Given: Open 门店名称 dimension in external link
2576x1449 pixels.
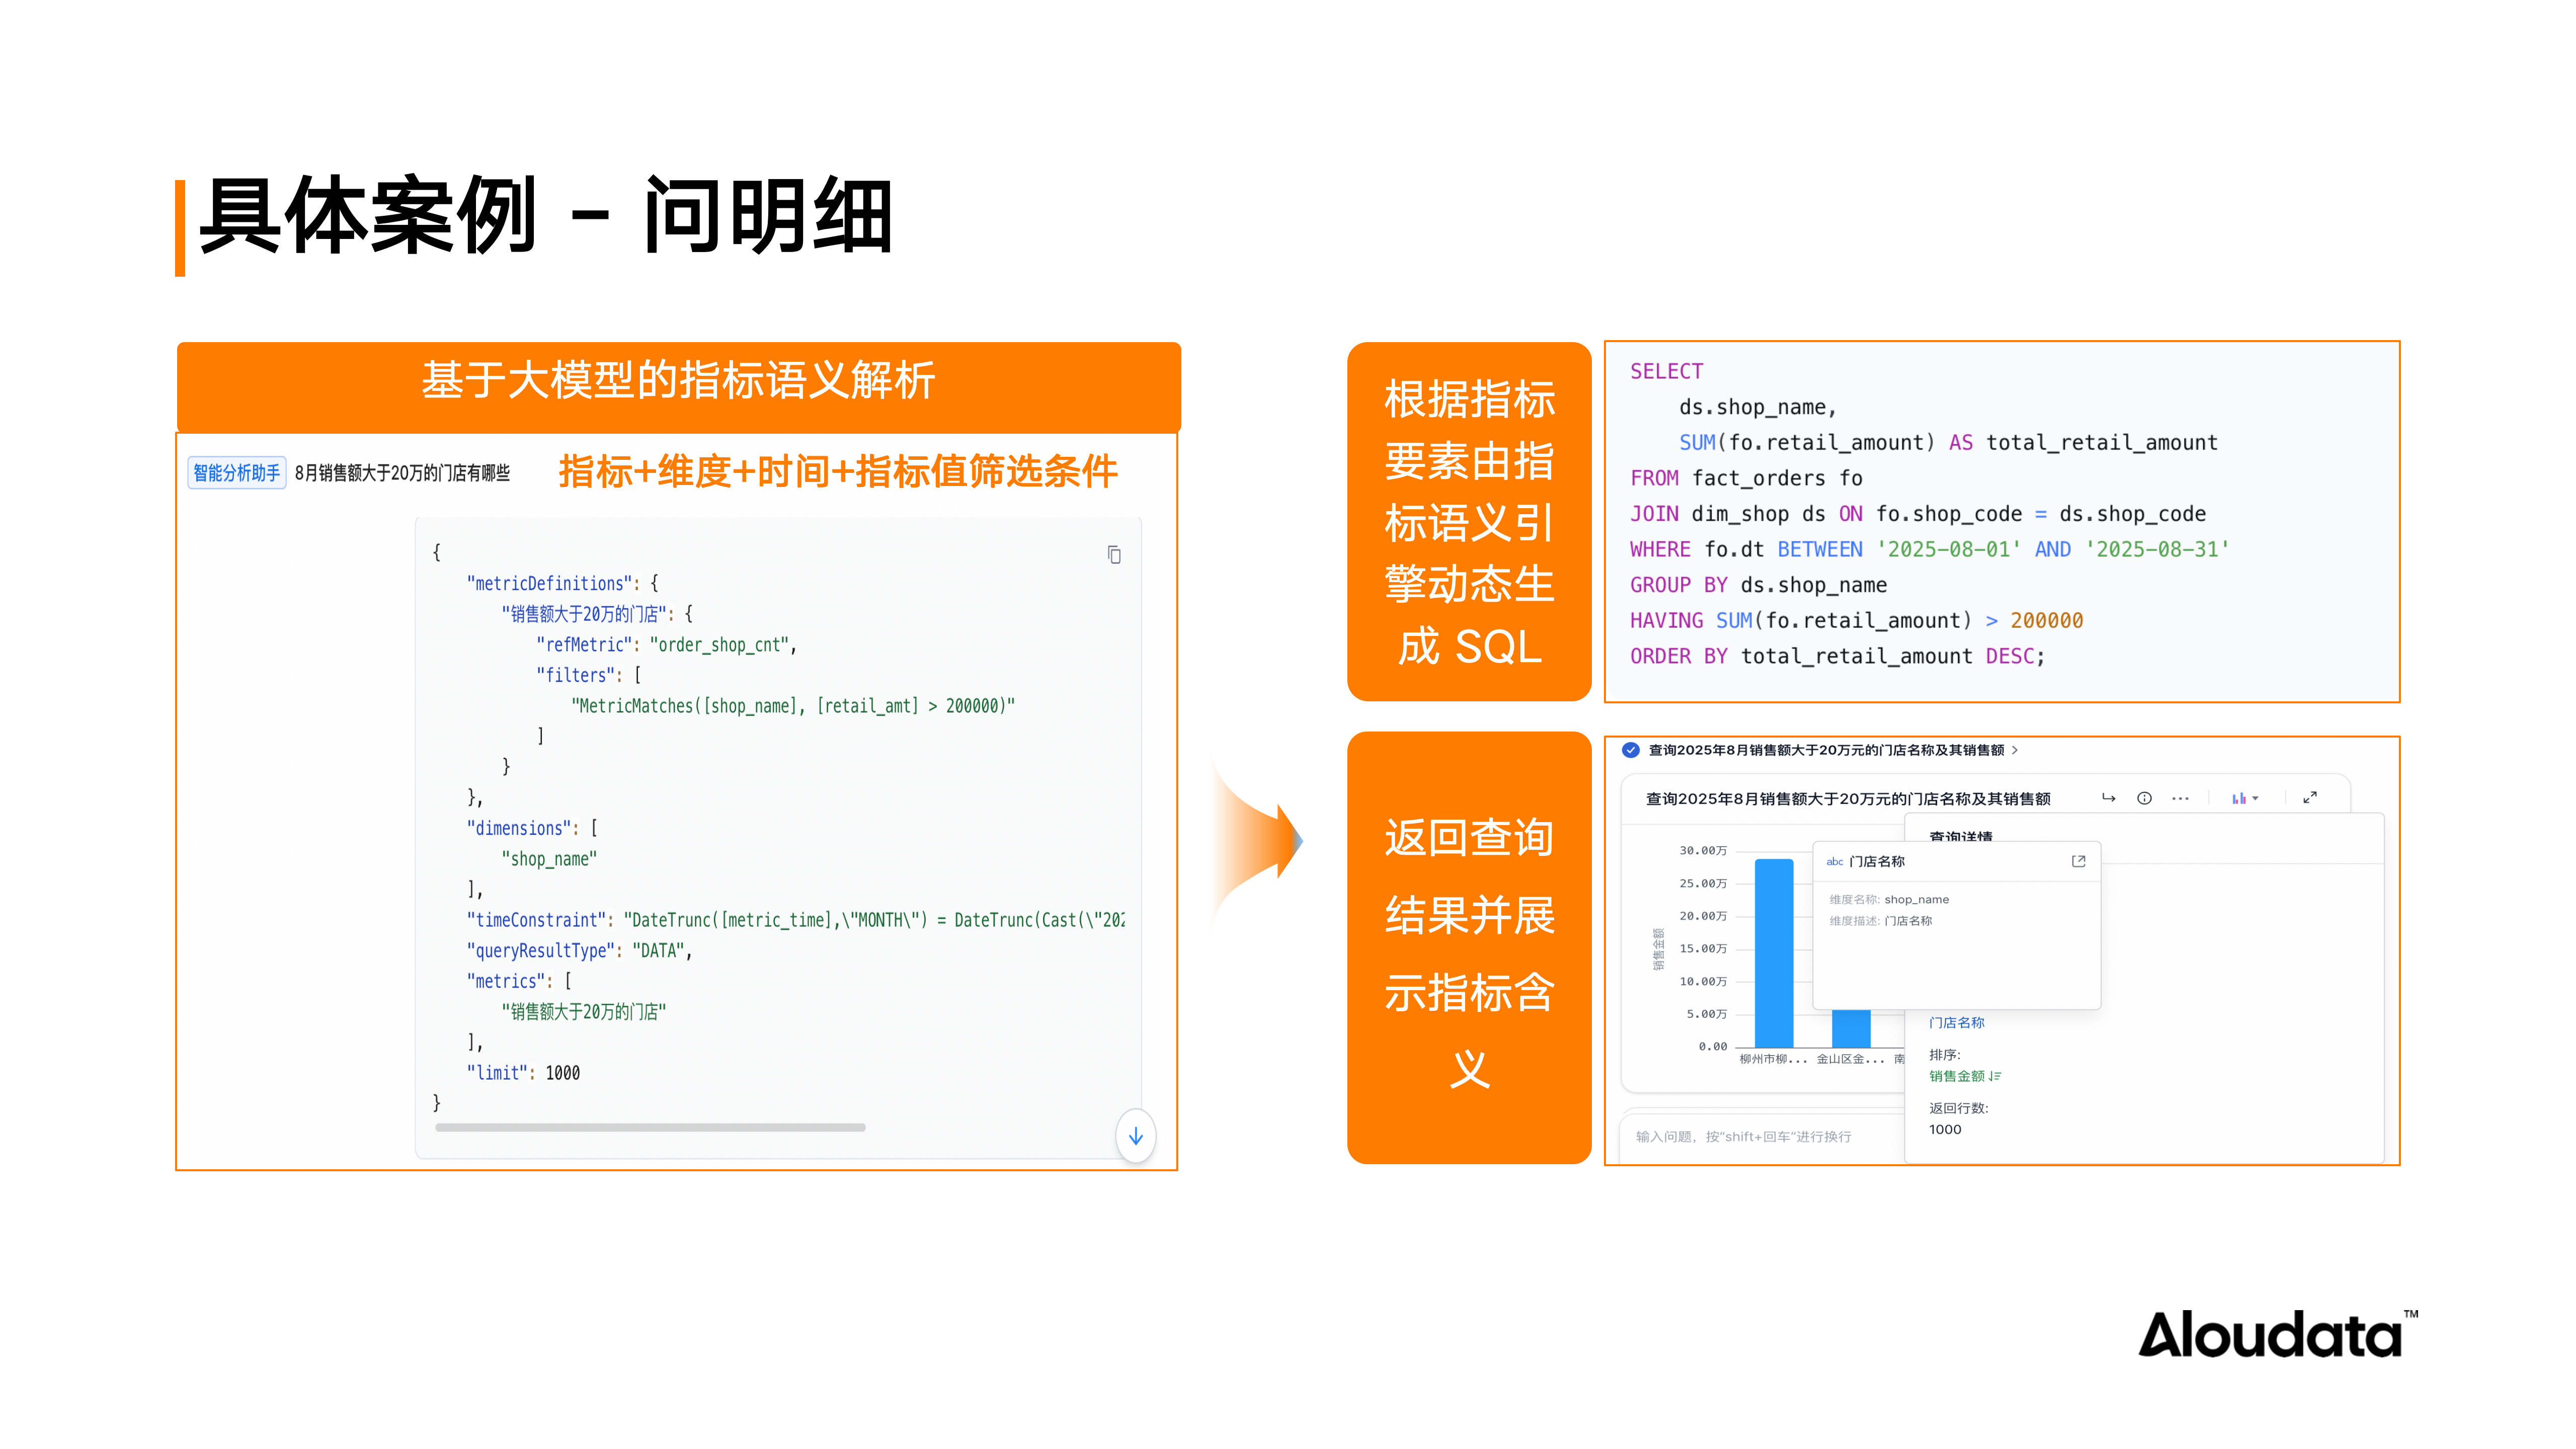Looking at the screenshot, I should [x=2078, y=861].
